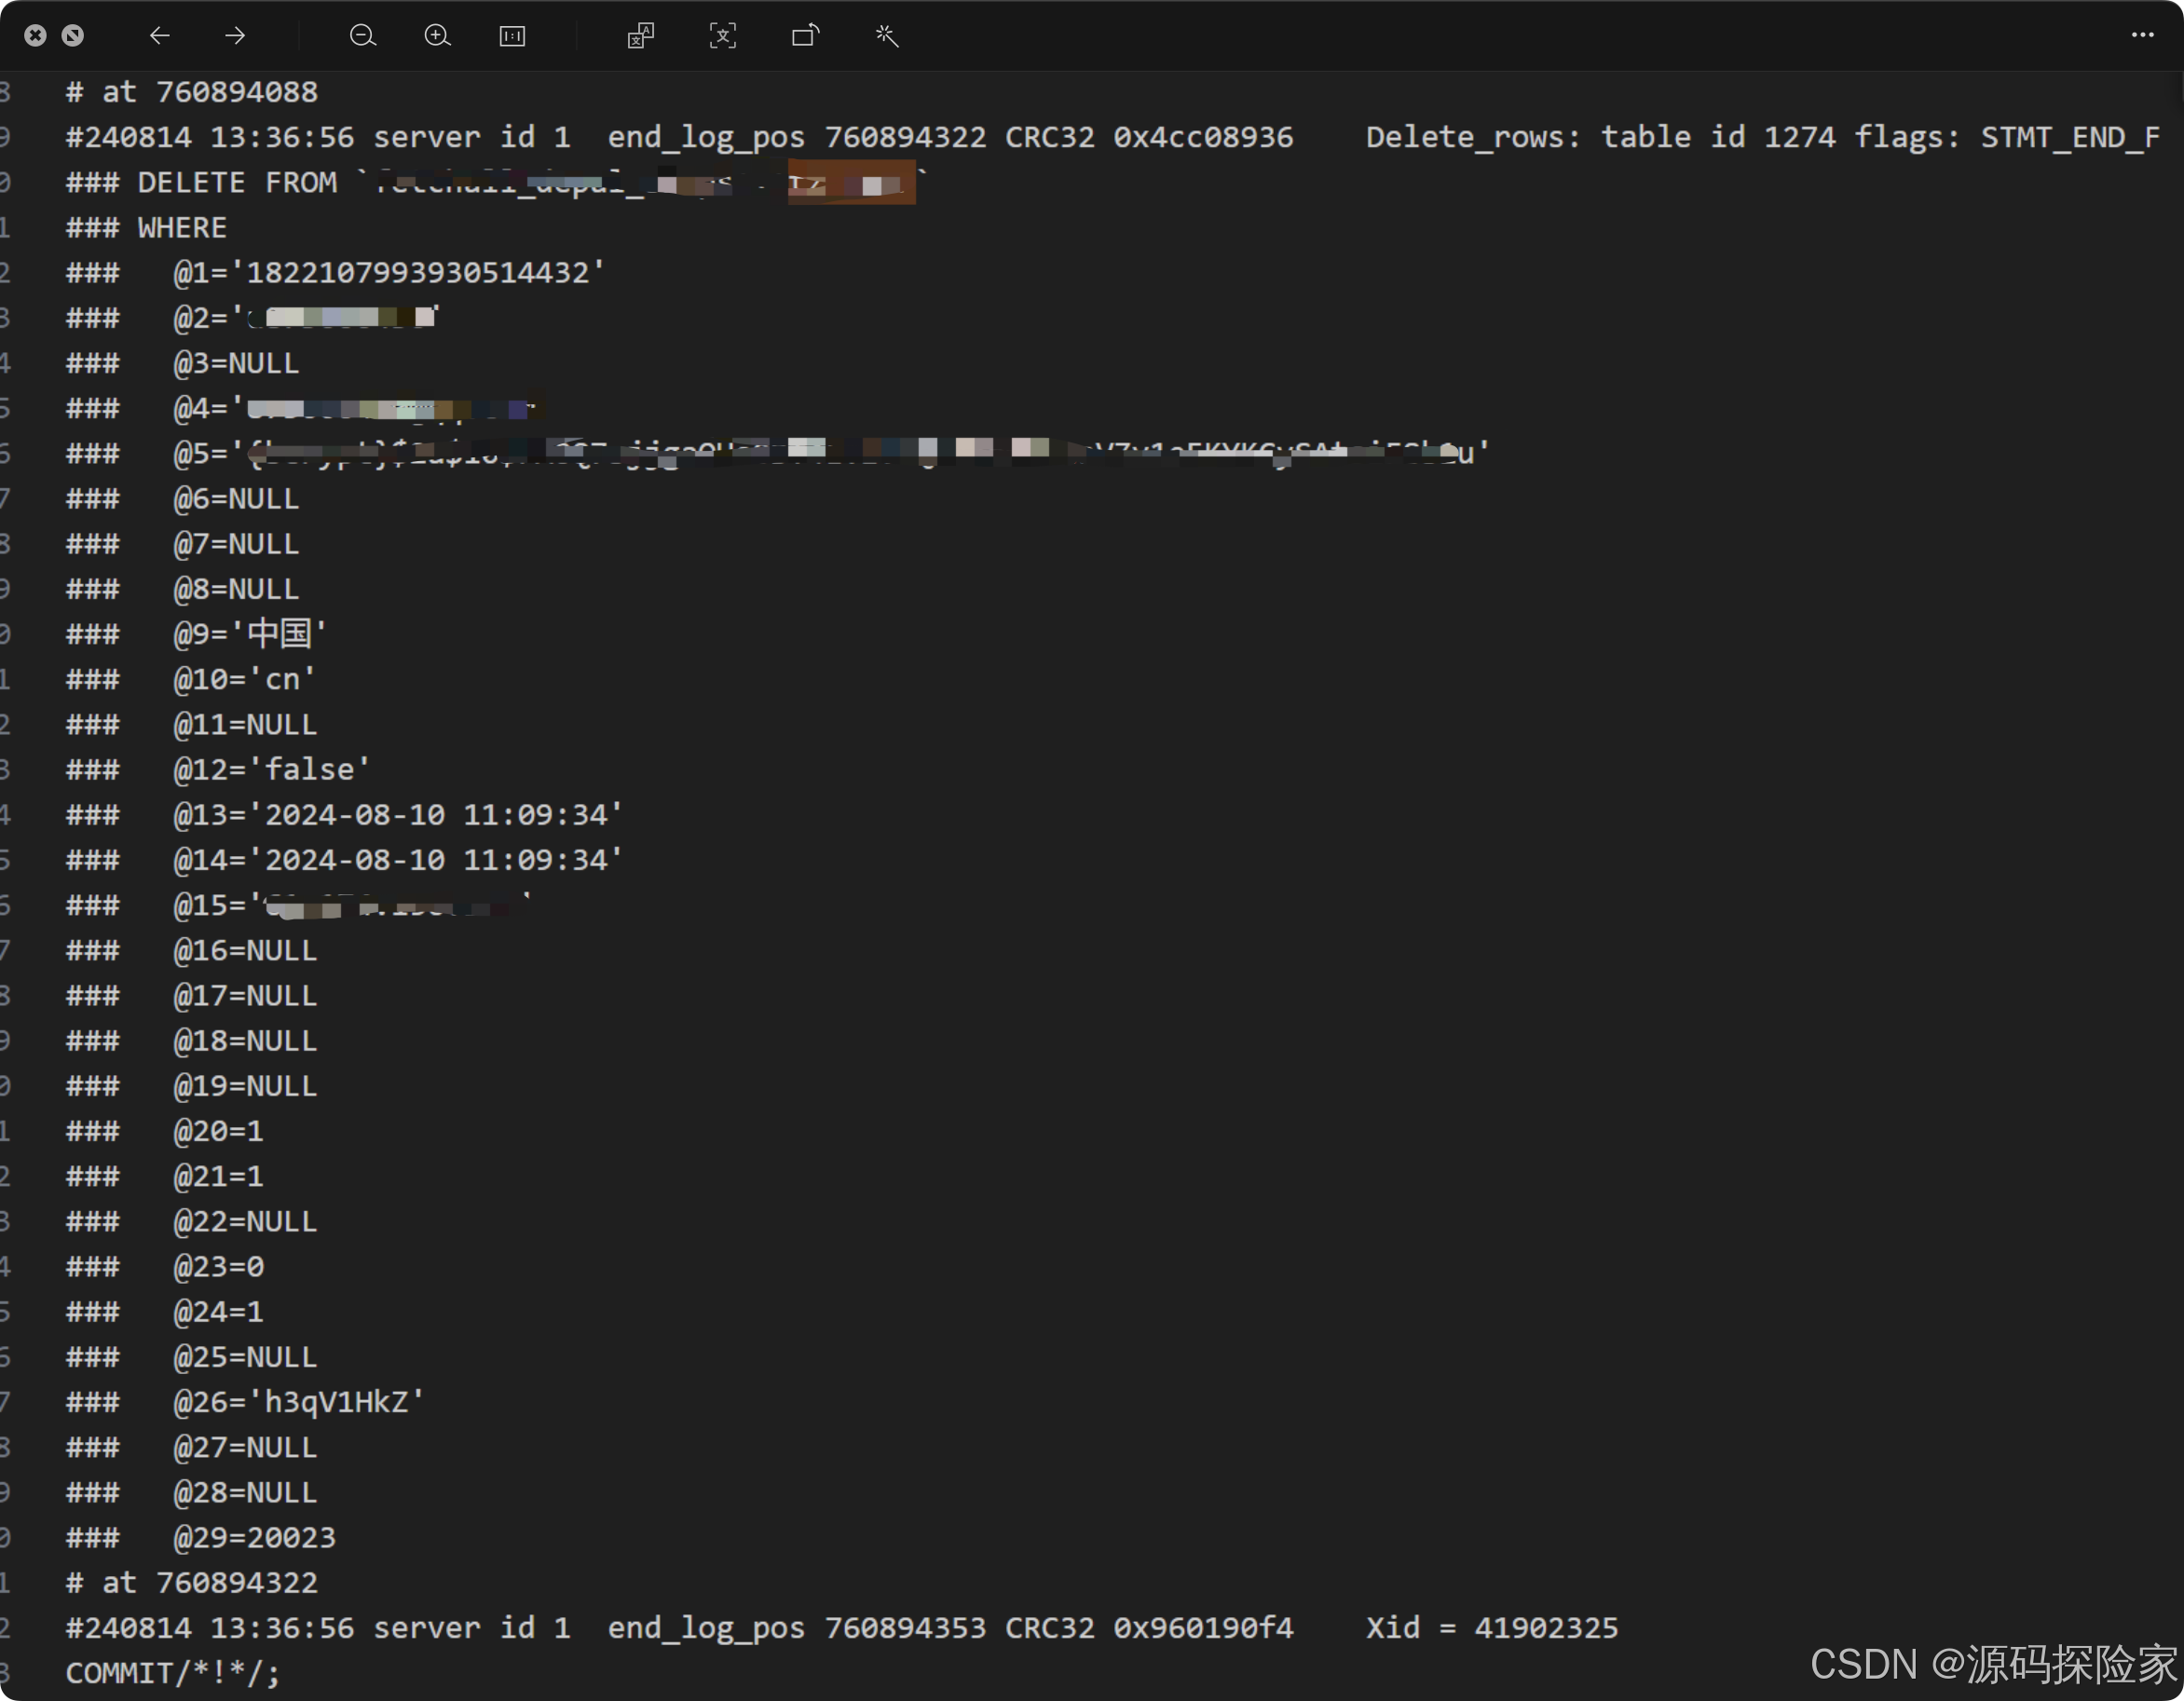View image at 1:1 actual size
This screenshot has height=1701, width=2184.
[x=512, y=35]
